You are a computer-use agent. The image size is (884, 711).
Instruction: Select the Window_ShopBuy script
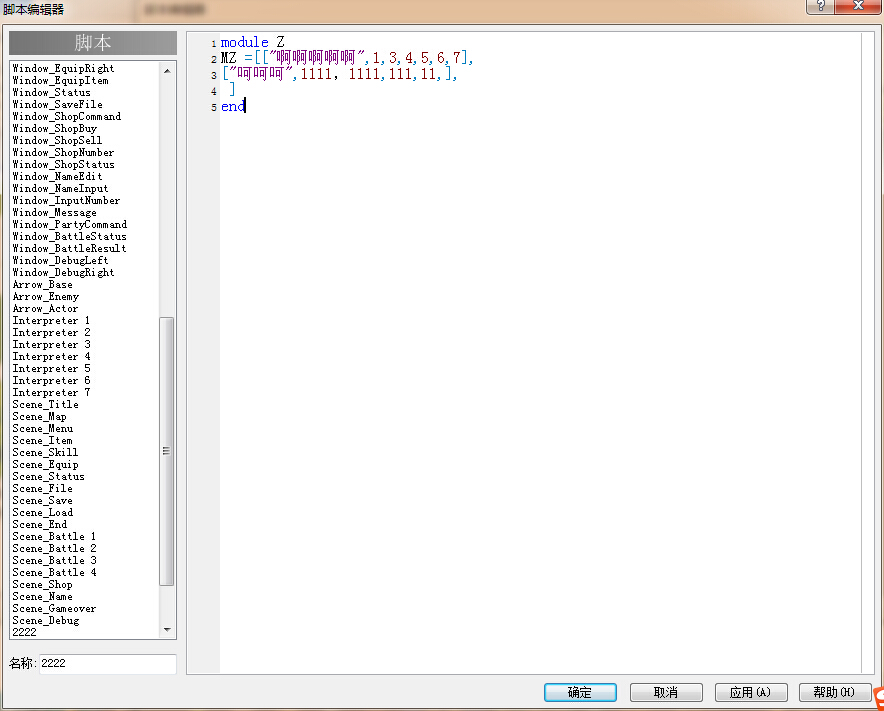click(55, 129)
